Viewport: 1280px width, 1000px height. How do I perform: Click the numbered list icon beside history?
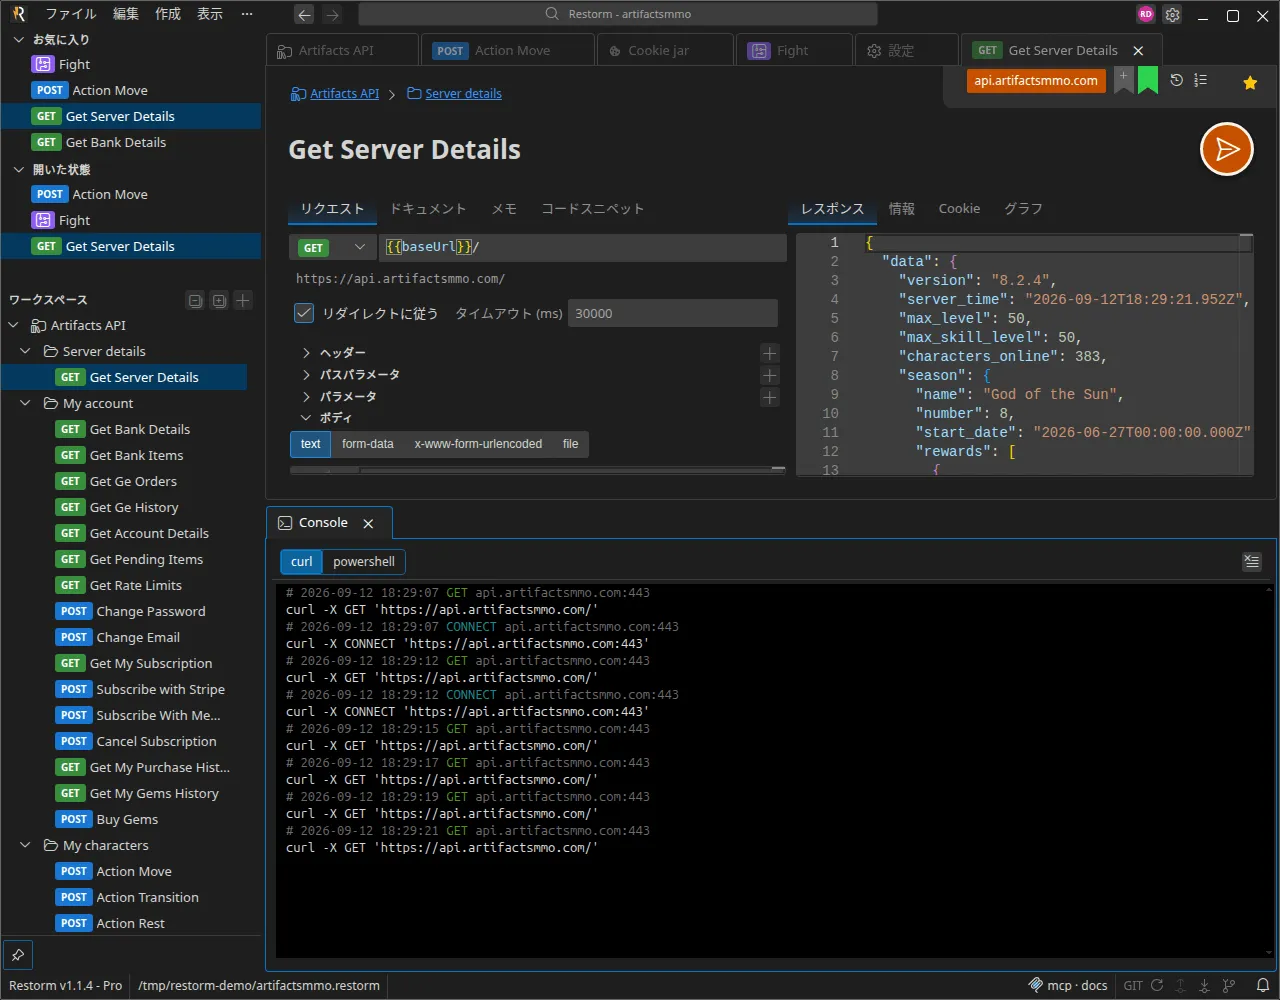[1201, 80]
